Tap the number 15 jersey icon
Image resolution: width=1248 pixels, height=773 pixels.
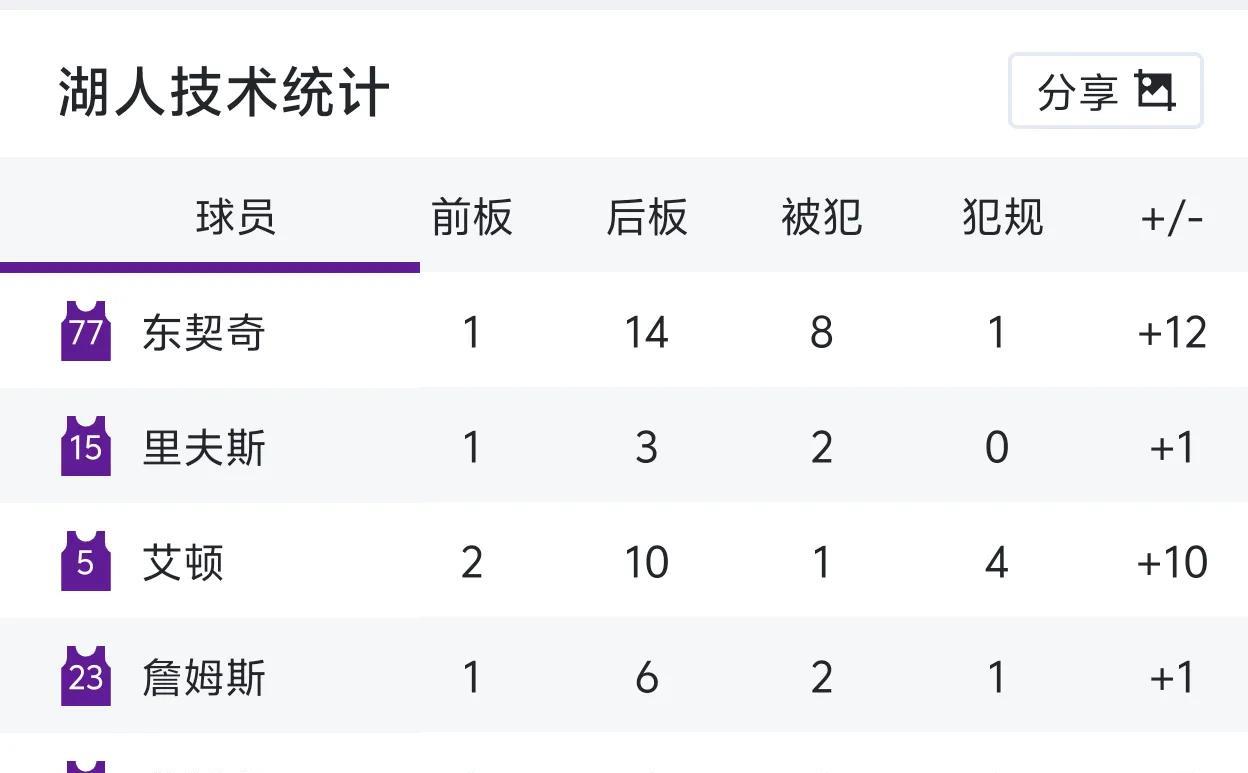(x=86, y=446)
